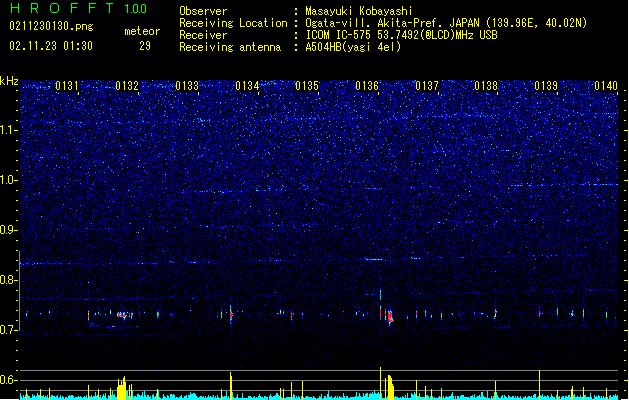Image resolution: width=629 pixels, height=400 pixels.
Task: Click the observer name Masayuki Kobayashi
Action: pos(359,11)
